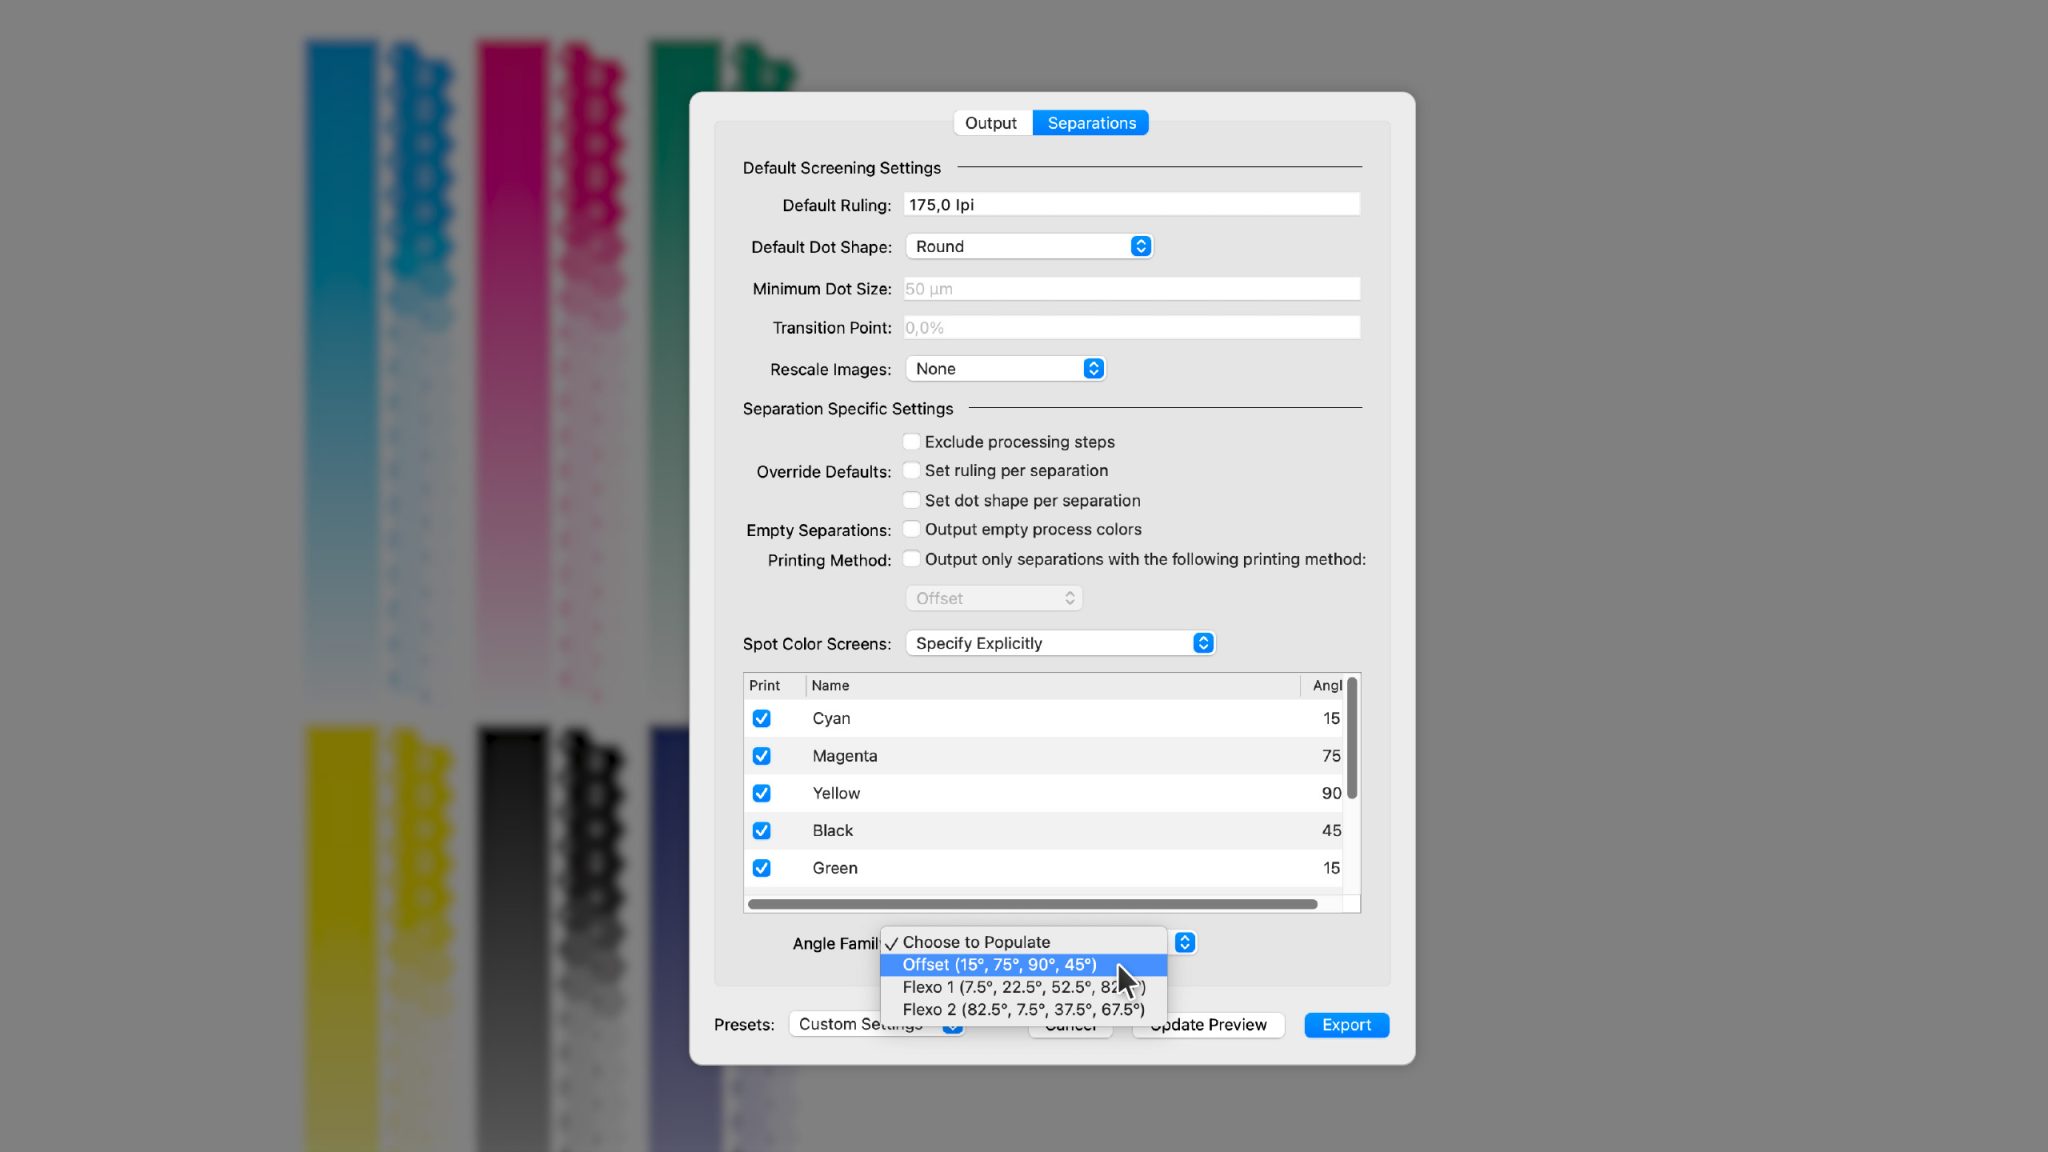Choose Offset angle family option

tap(999, 965)
